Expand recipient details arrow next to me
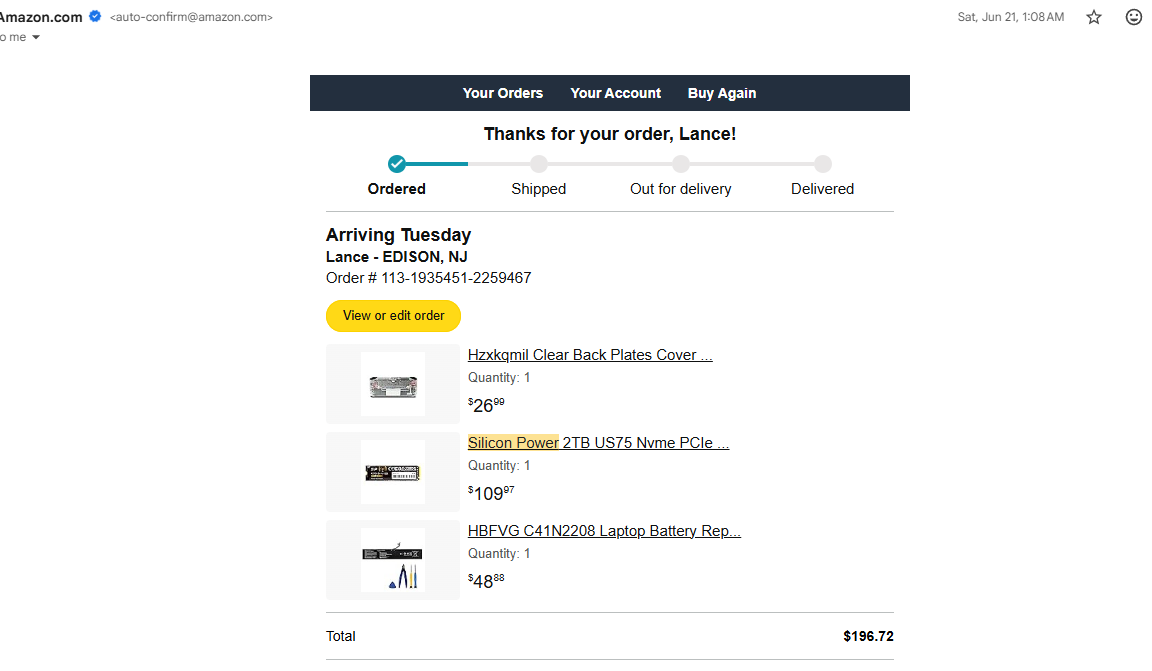The image size is (1152, 671). coord(36,37)
